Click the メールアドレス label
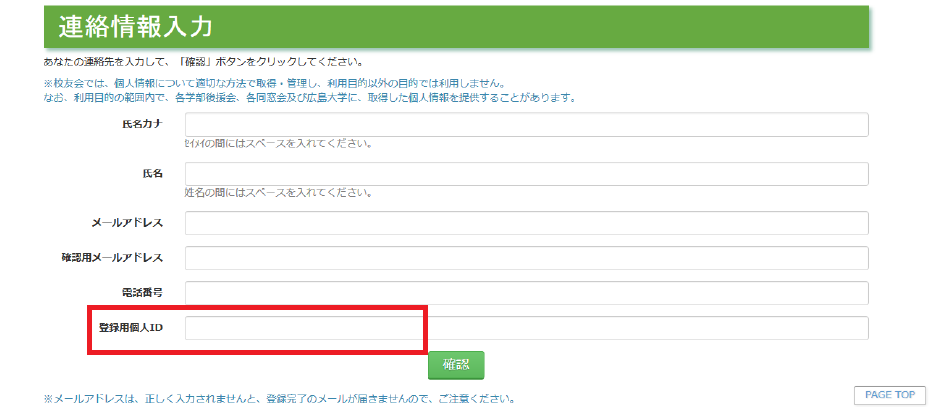This screenshot has width=929, height=407. [127, 223]
